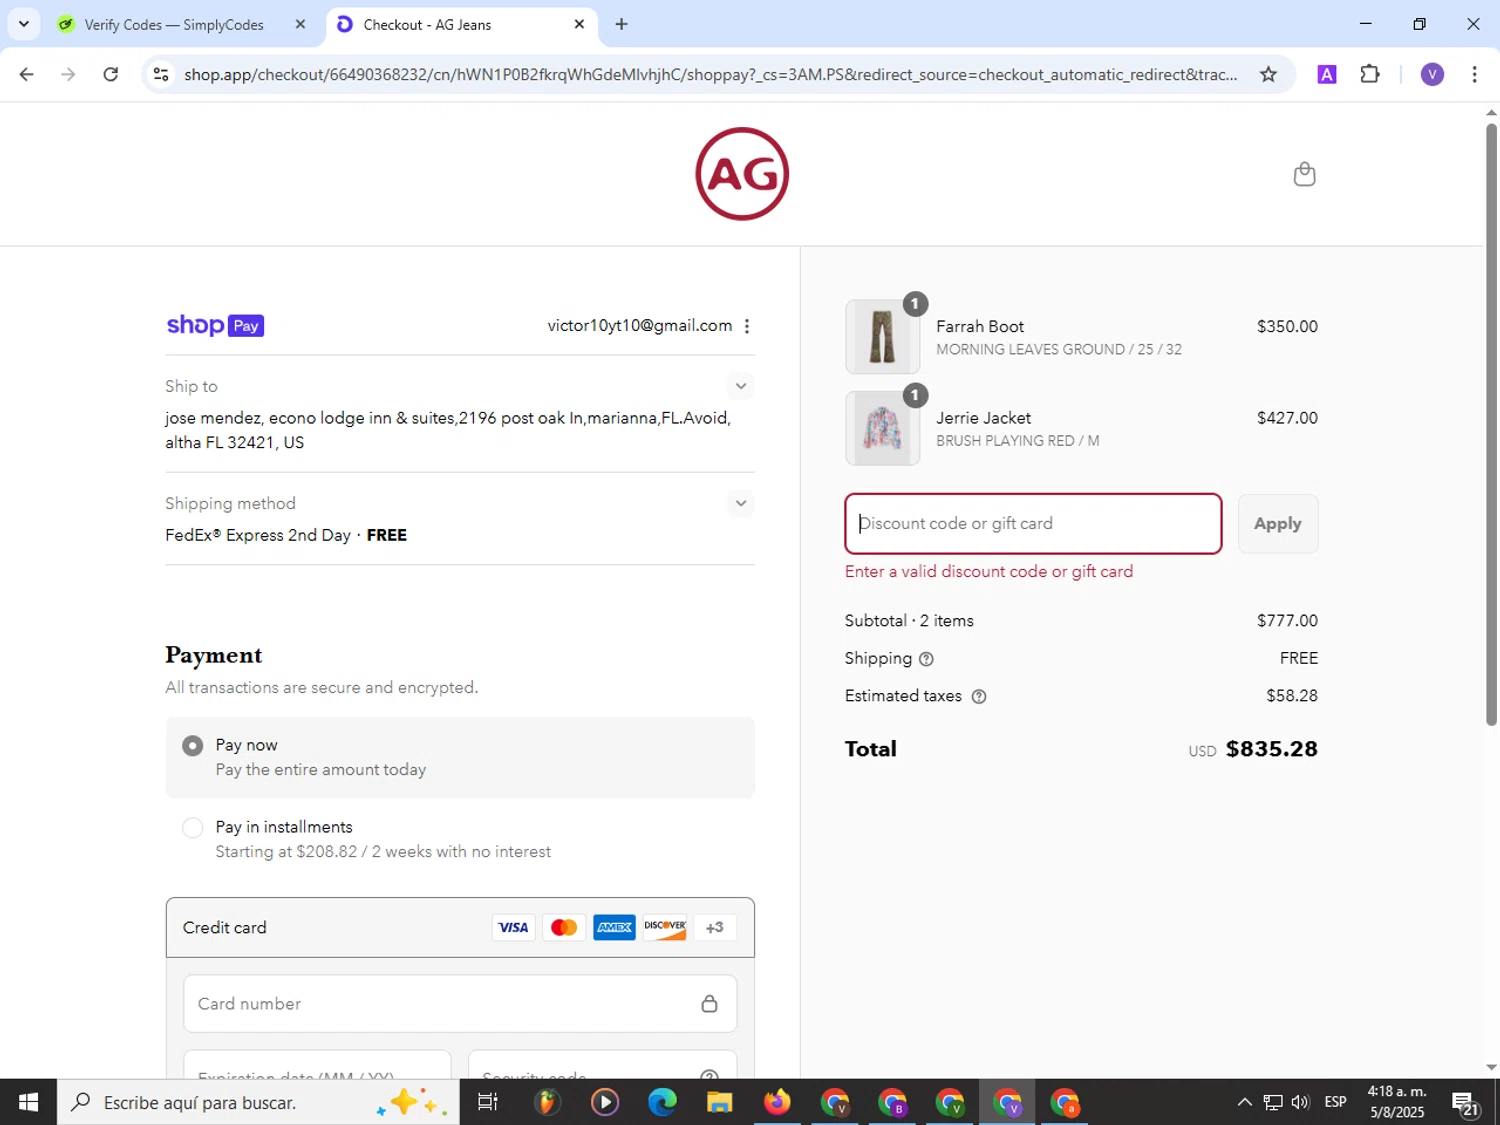Click the browser address bar URL

[710, 74]
